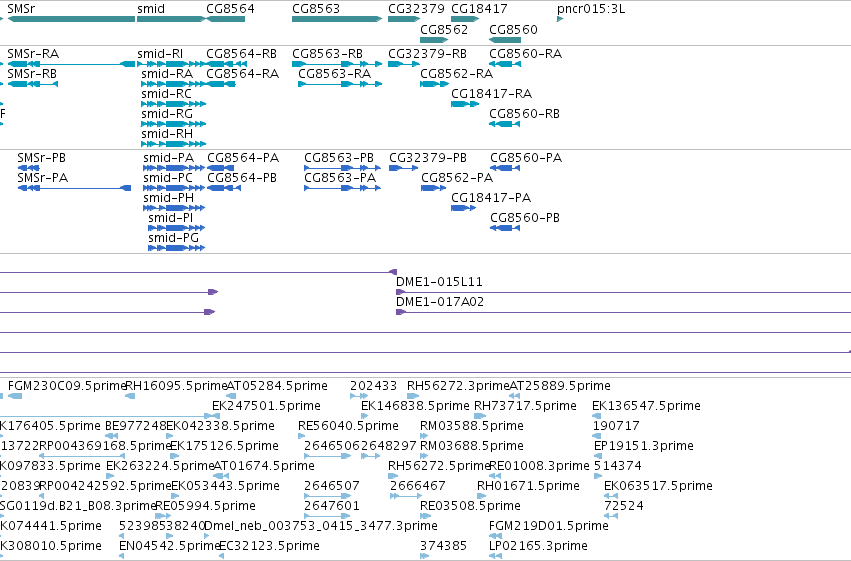Select protein CG18417-PA

pyautogui.click(x=491, y=198)
